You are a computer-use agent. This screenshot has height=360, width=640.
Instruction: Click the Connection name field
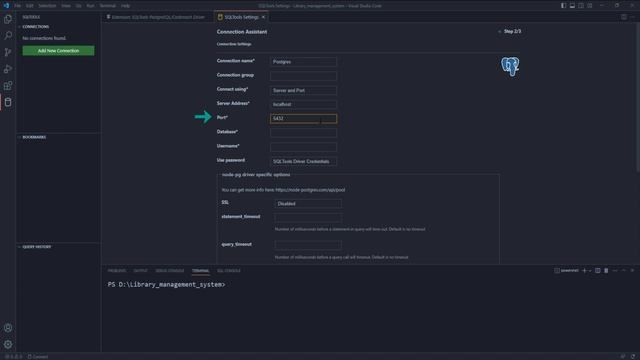click(x=303, y=62)
